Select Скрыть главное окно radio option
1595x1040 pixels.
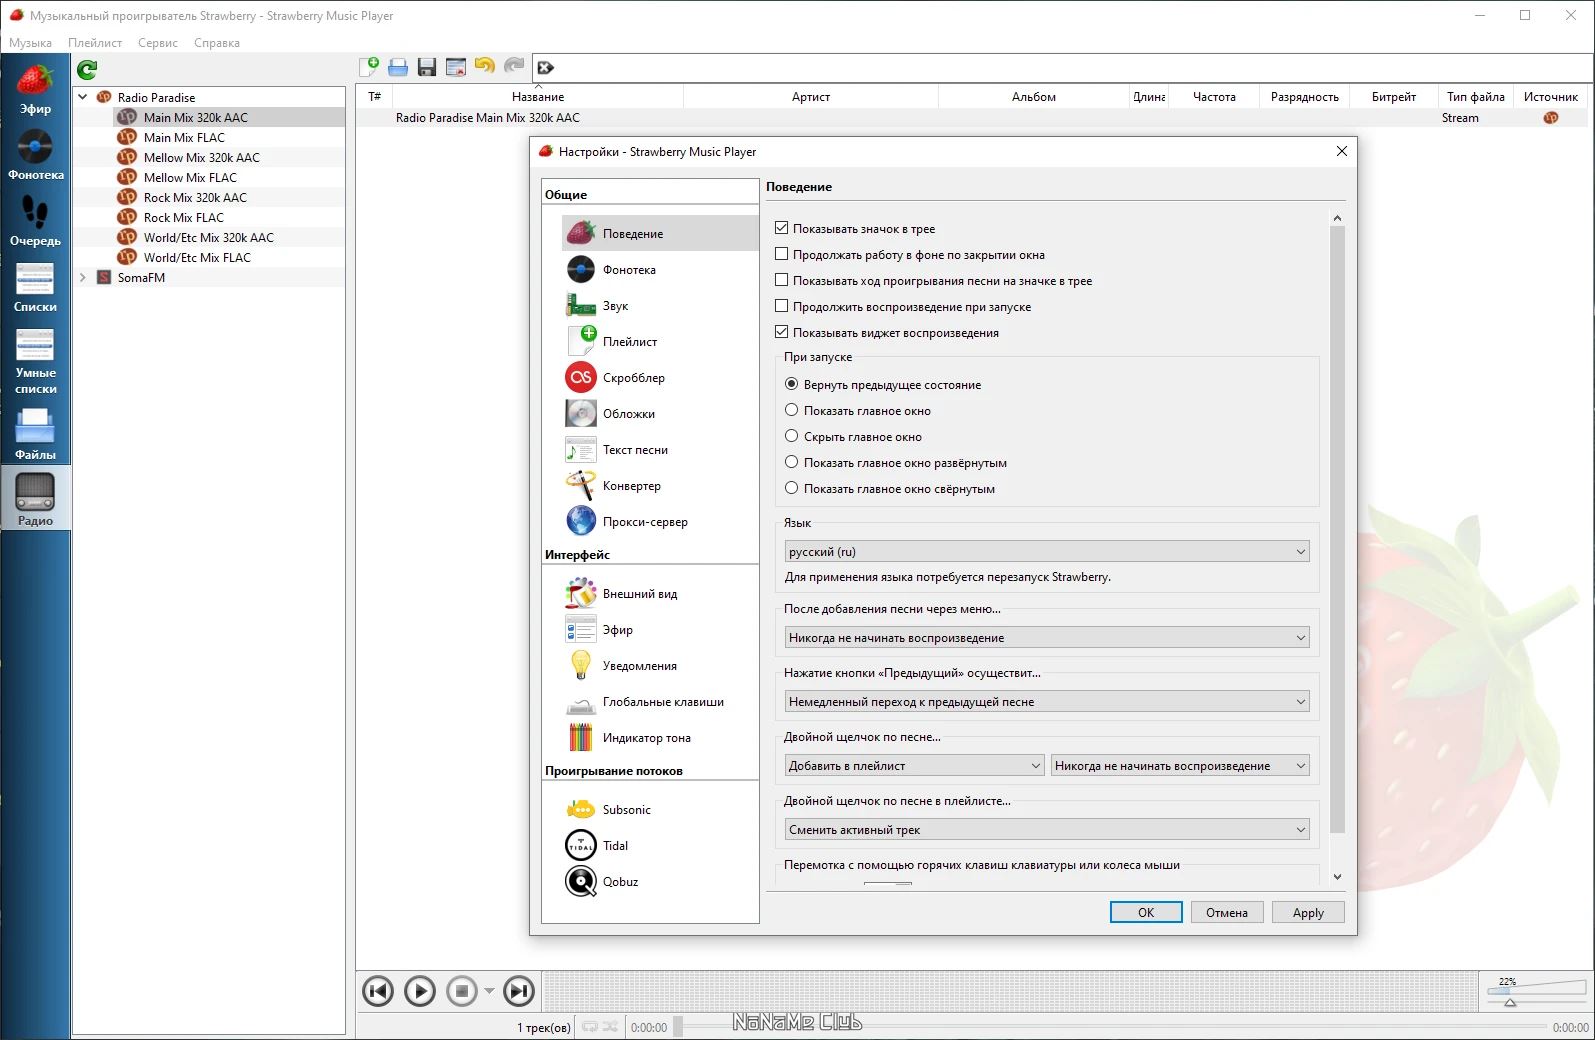point(792,436)
